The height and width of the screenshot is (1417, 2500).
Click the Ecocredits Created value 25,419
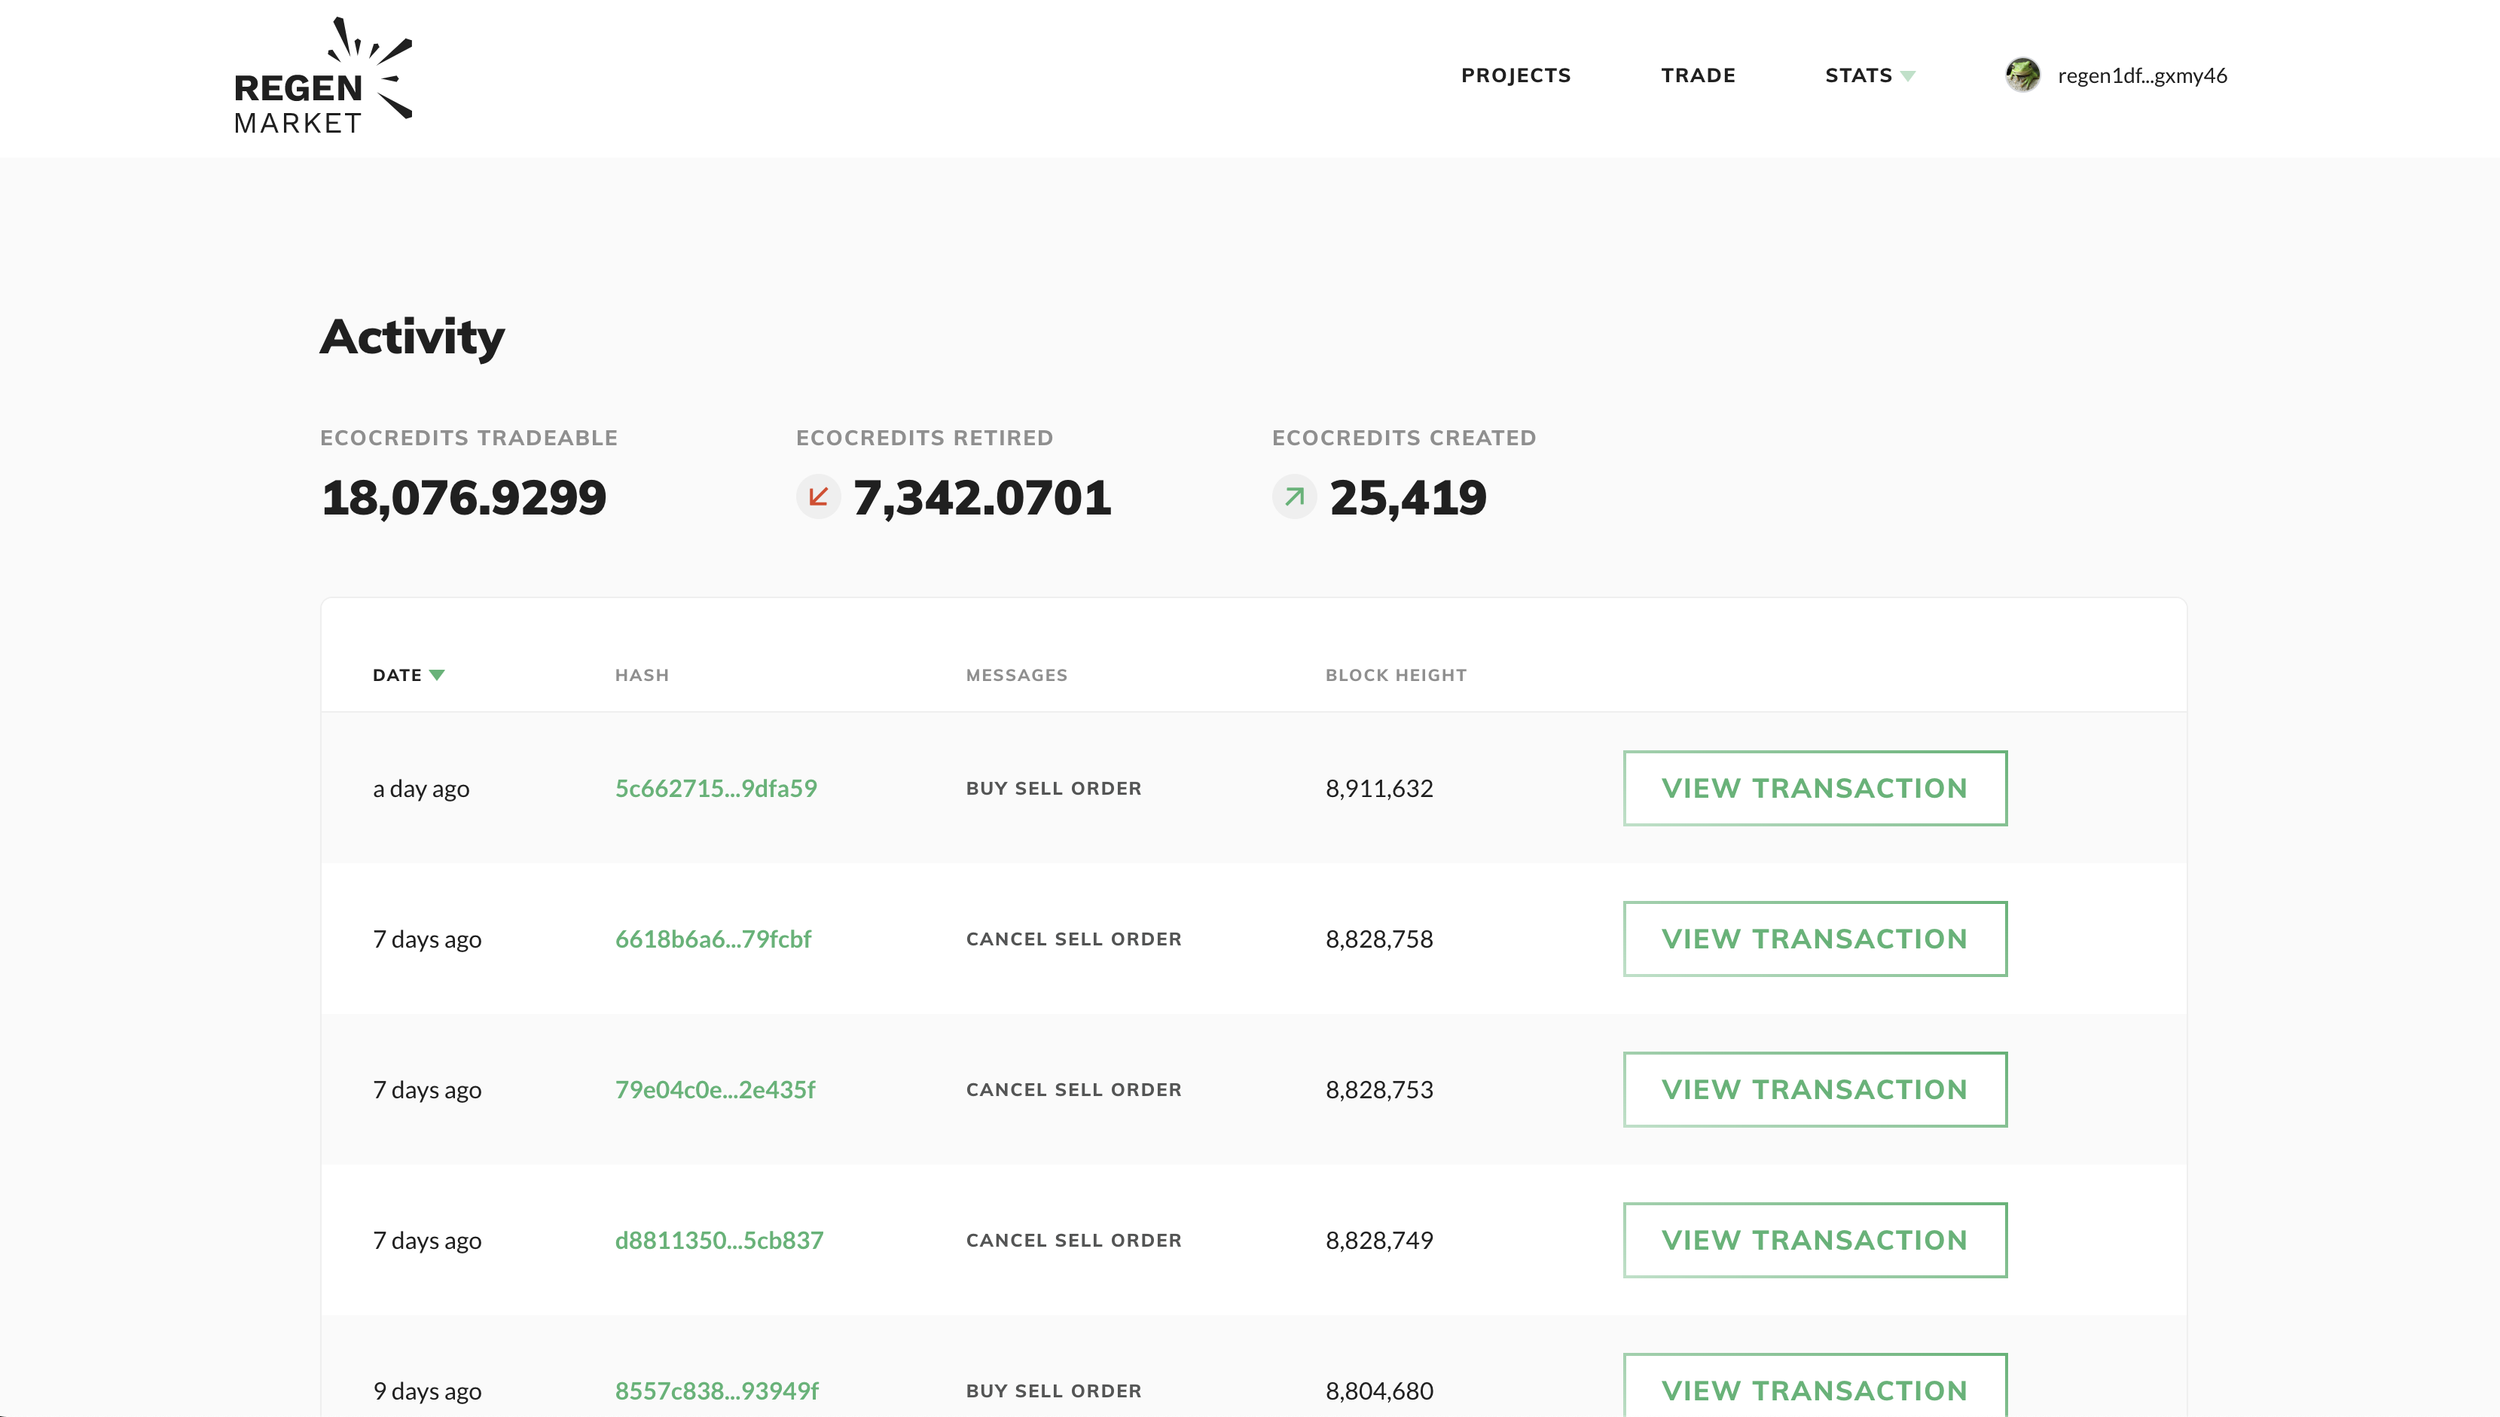1408,498
